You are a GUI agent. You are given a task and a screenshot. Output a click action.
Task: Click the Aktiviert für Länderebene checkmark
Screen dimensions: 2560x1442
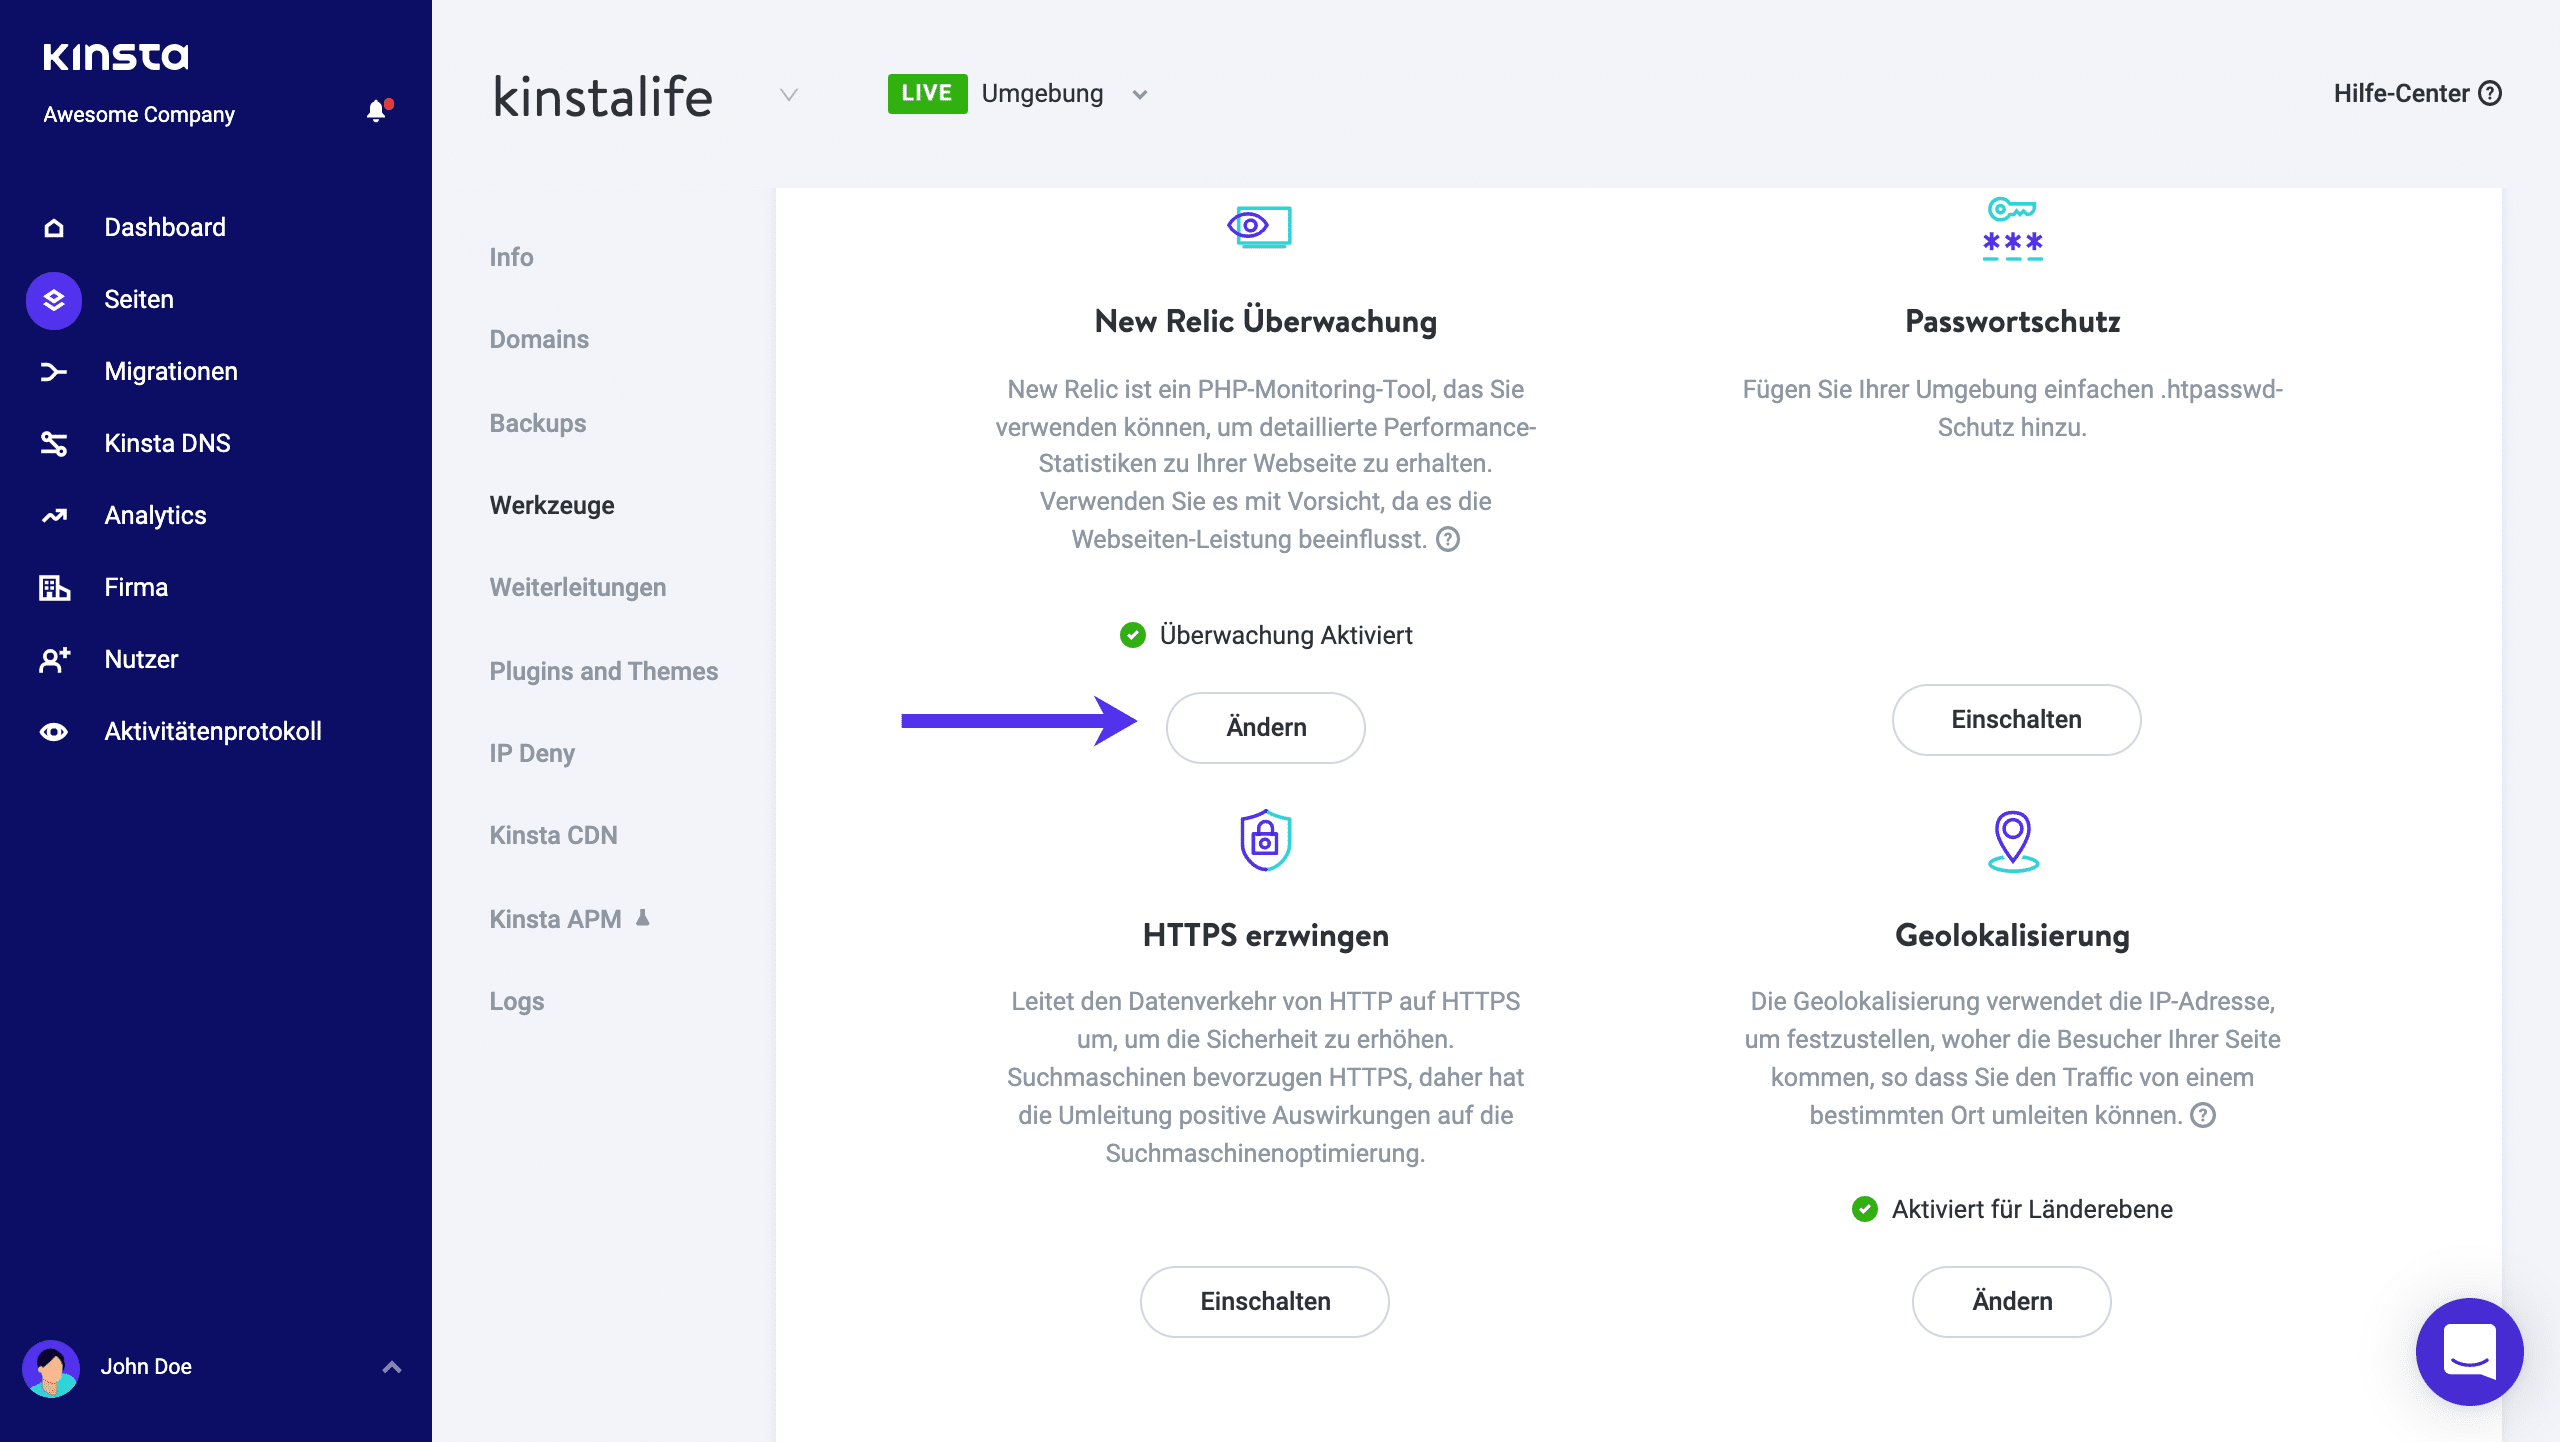point(1866,1209)
